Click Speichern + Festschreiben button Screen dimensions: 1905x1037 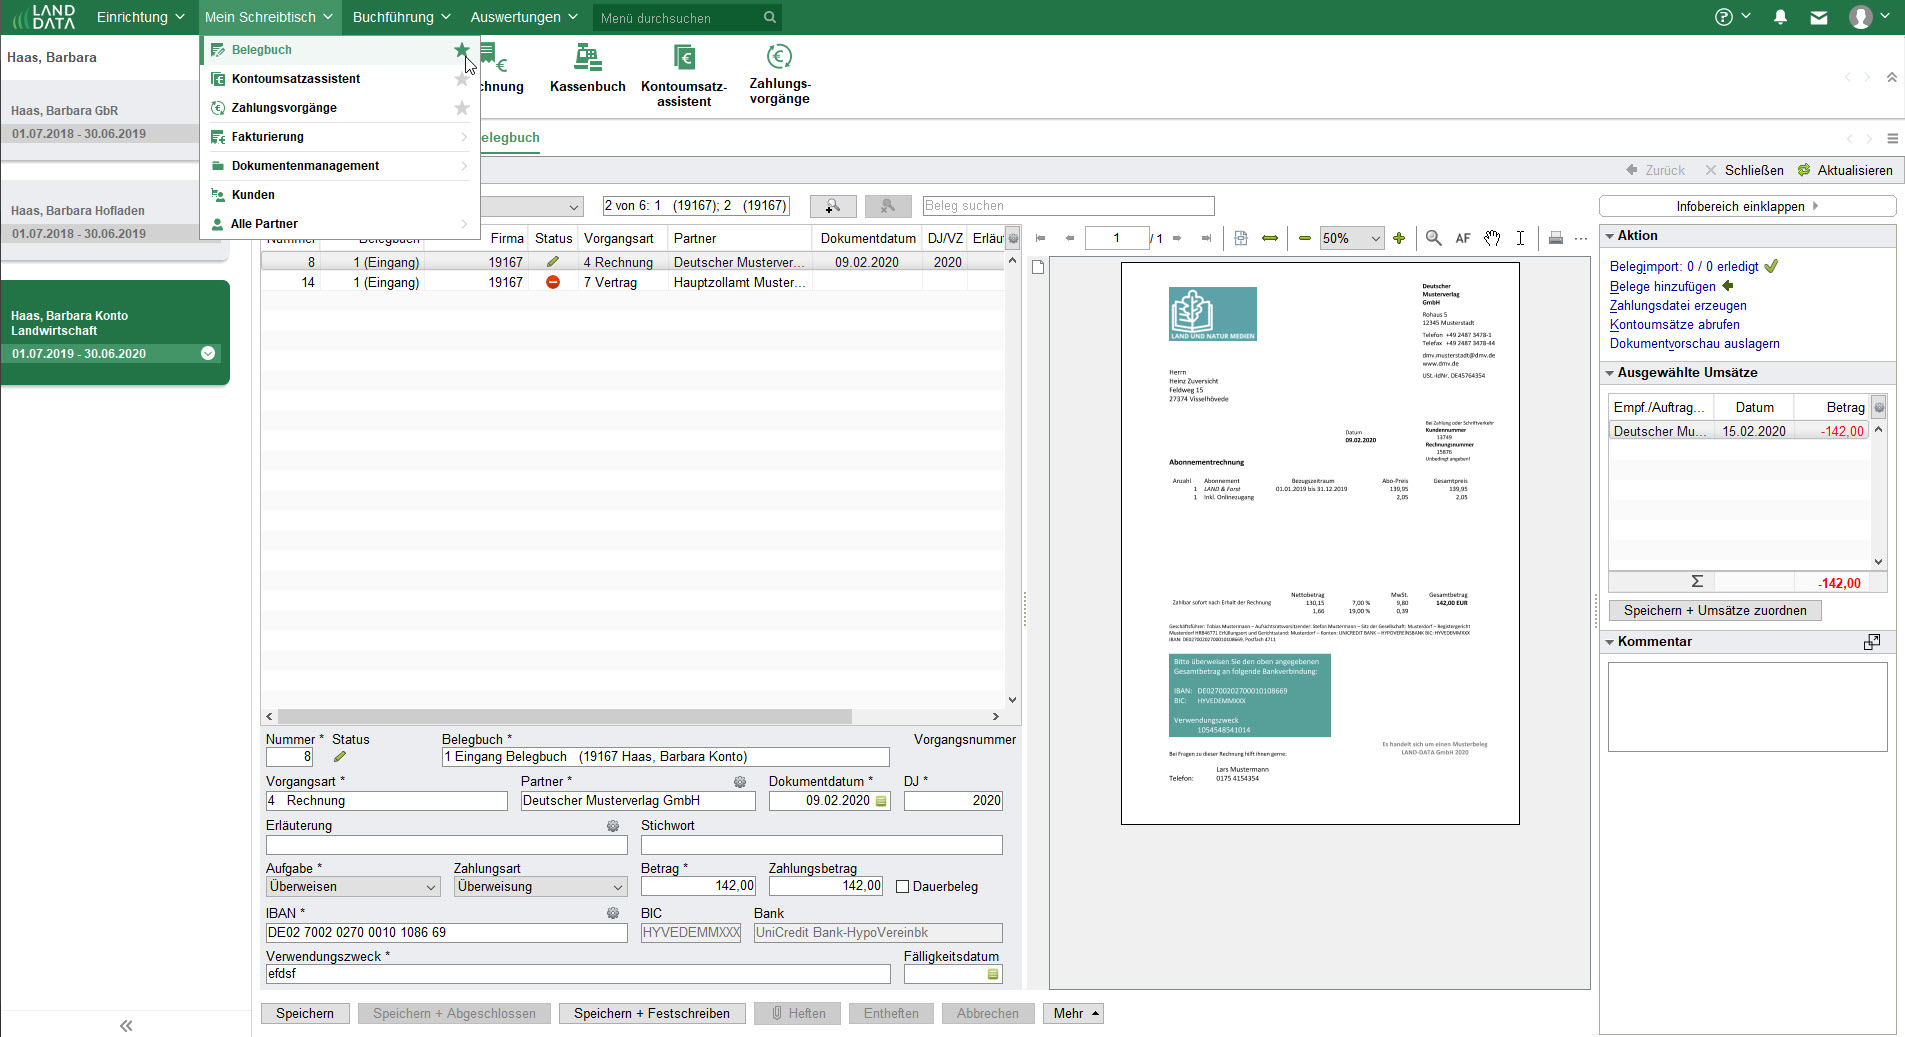pos(651,1013)
